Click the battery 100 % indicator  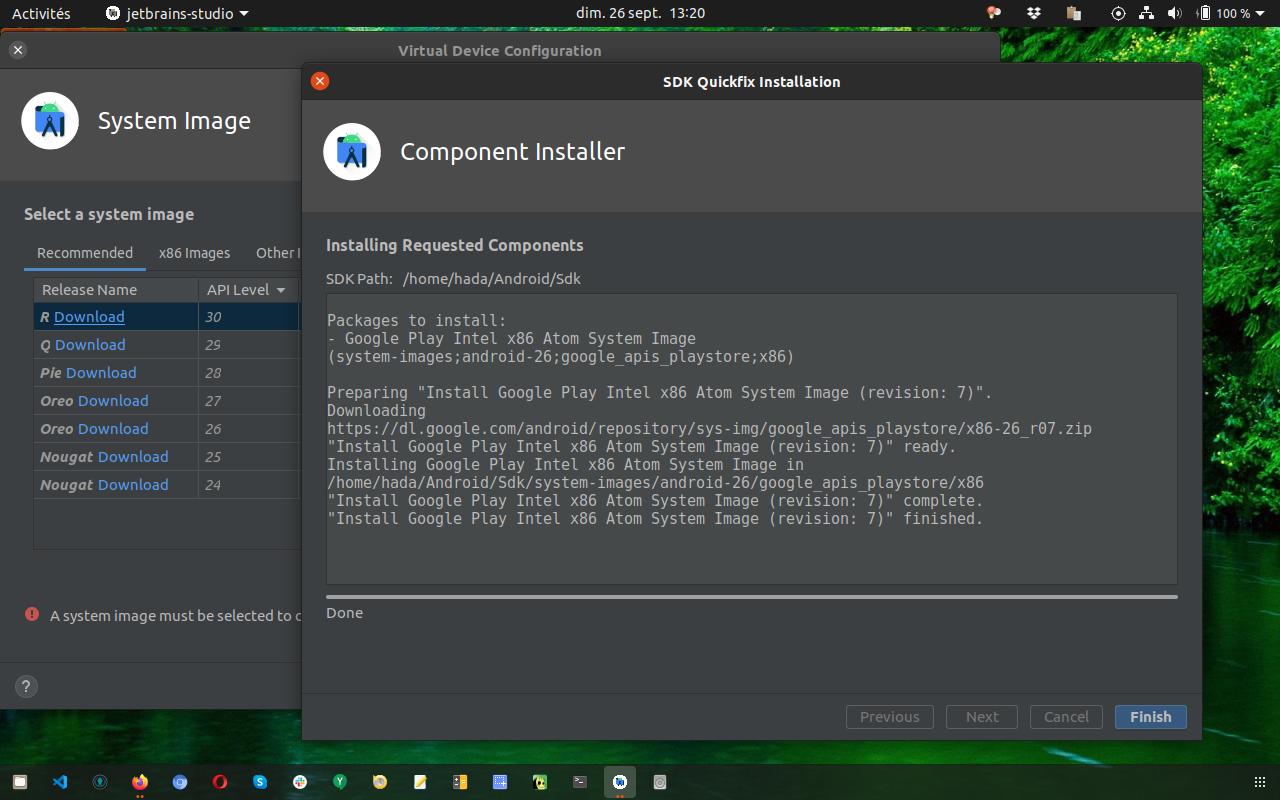pyautogui.click(x=1225, y=13)
